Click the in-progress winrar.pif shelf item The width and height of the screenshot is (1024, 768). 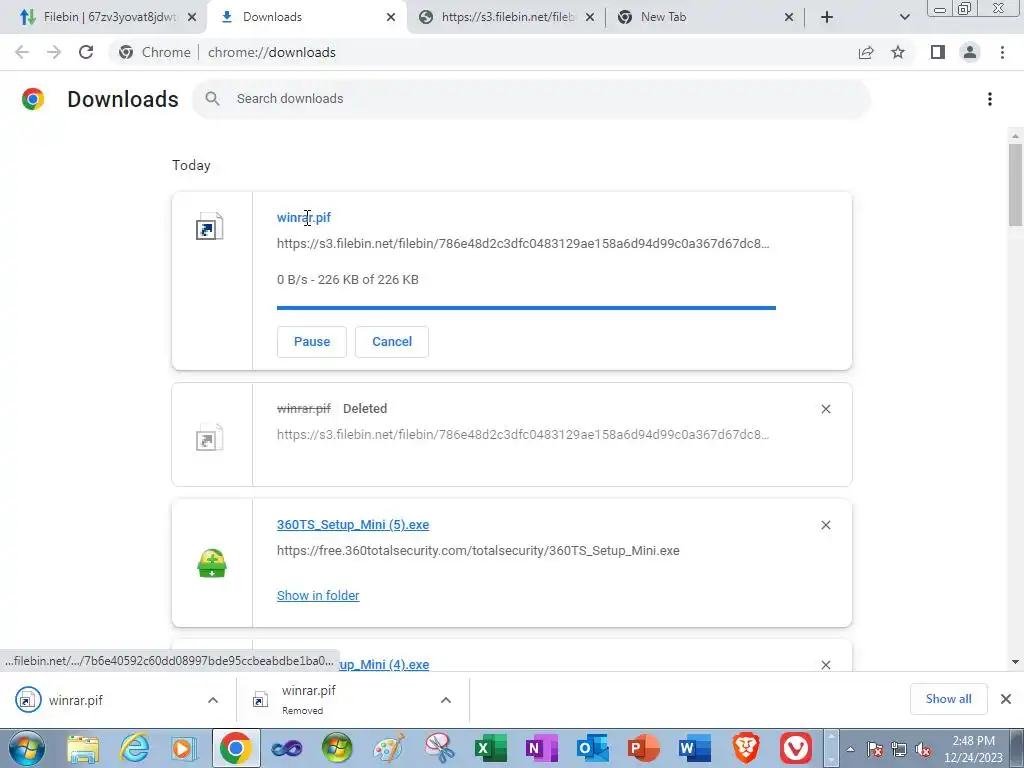[118, 700]
